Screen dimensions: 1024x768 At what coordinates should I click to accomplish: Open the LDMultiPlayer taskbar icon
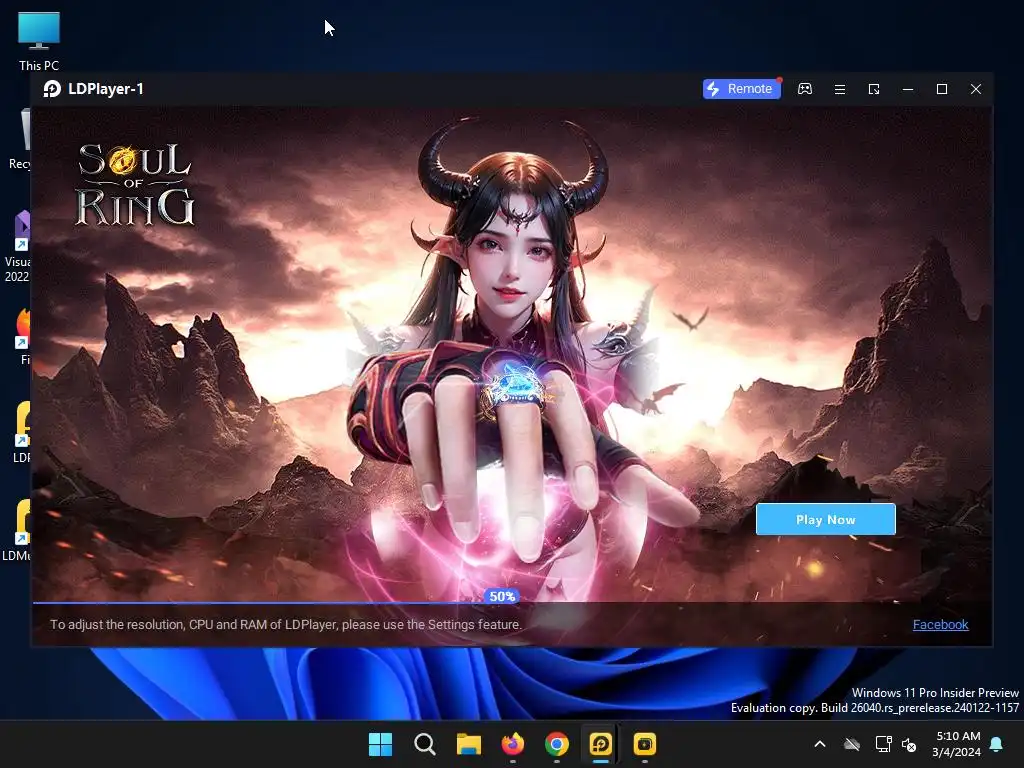point(645,744)
